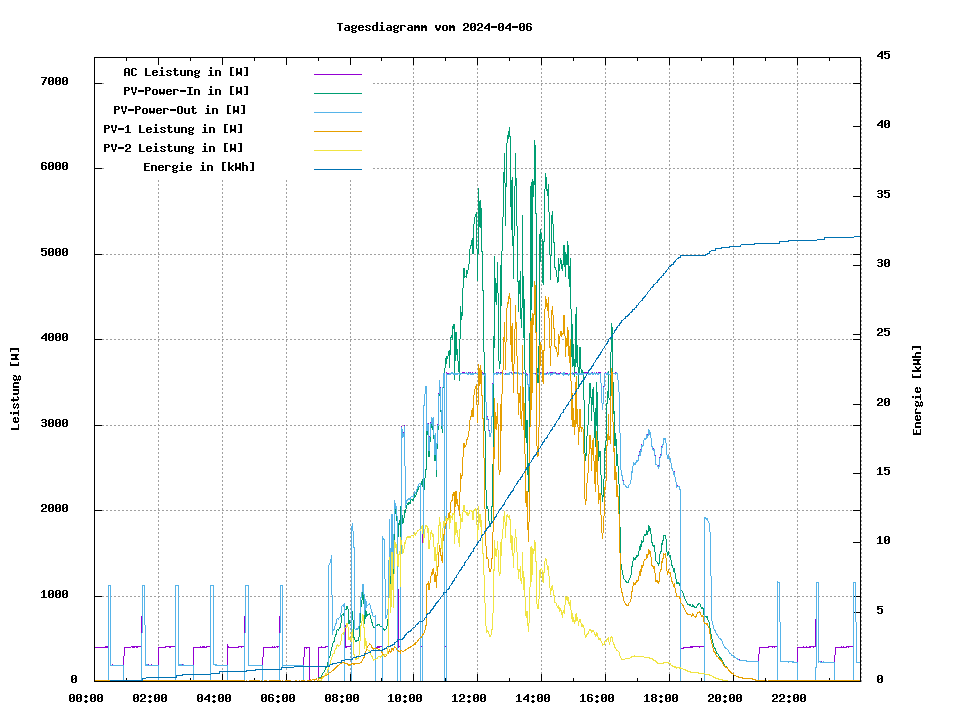This screenshot has width=960, height=720.
Task: Click the yellow PV-2 Leistung legend line
Action: [x=337, y=149]
